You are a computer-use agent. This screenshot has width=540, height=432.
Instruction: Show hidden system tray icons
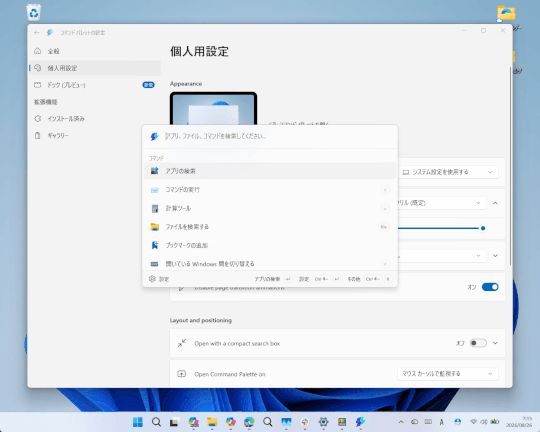[x=401, y=422]
